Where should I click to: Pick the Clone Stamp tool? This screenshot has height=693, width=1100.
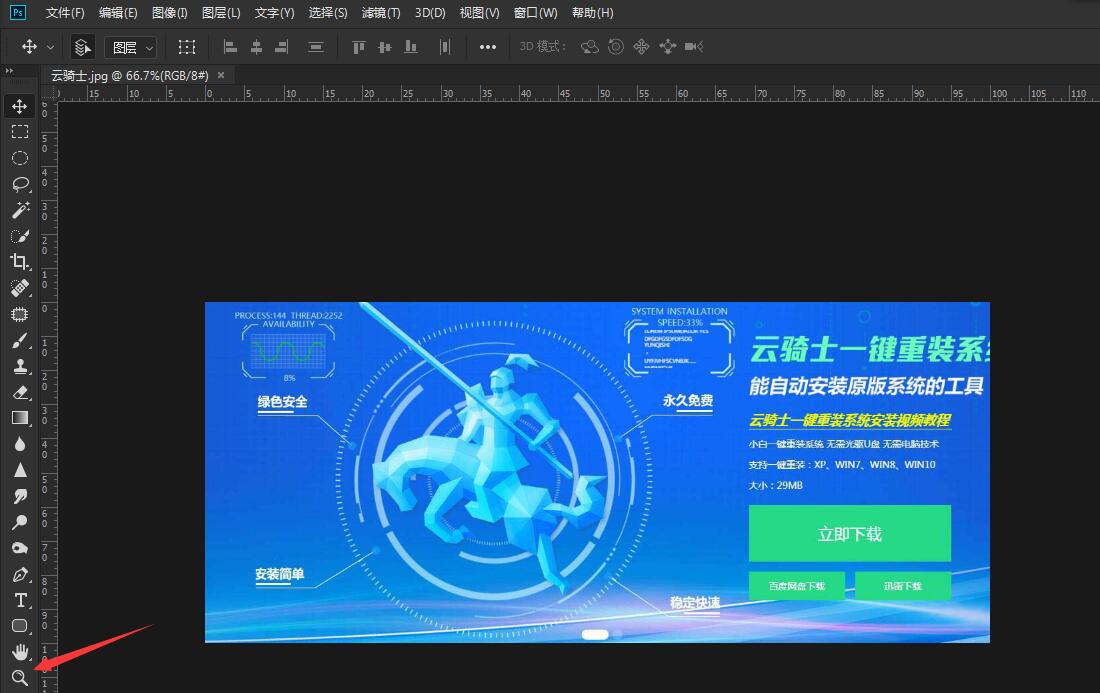[20, 366]
